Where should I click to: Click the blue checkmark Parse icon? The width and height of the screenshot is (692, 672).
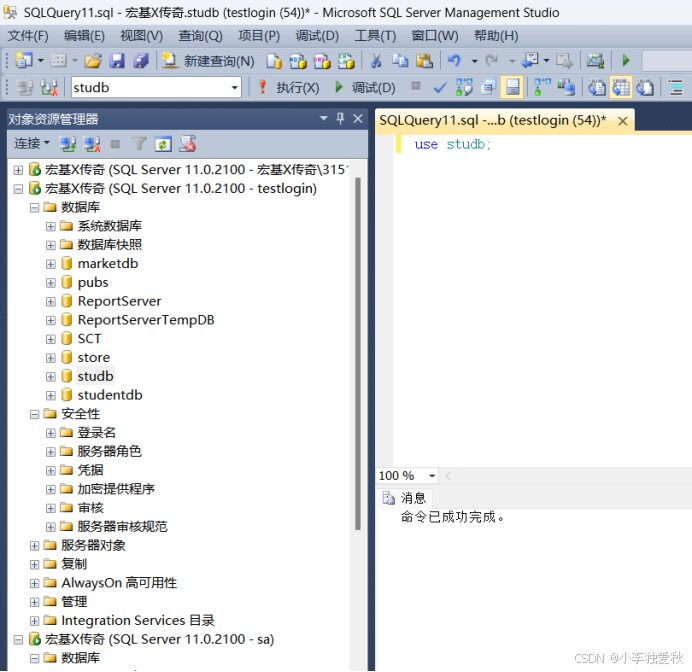coord(440,87)
